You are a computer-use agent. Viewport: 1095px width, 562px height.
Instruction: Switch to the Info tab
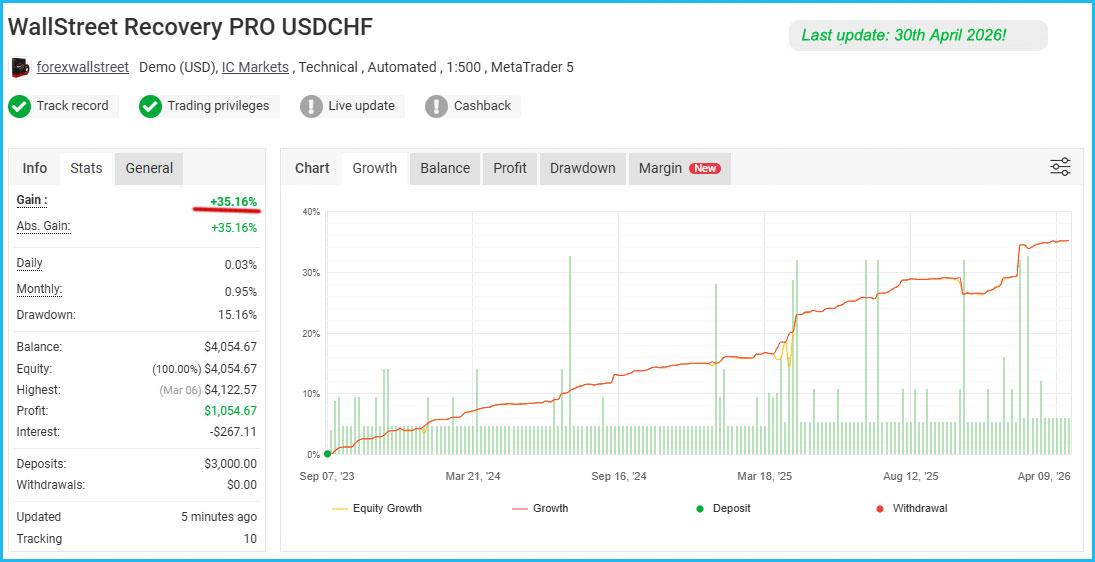click(x=35, y=168)
